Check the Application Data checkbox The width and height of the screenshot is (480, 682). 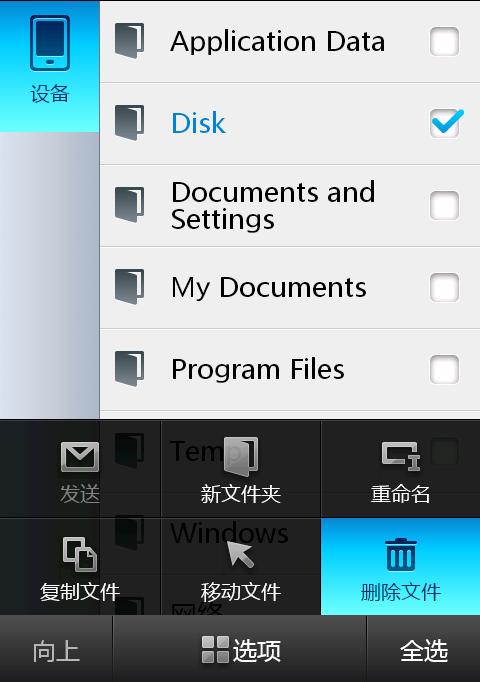[x=444, y=41]
